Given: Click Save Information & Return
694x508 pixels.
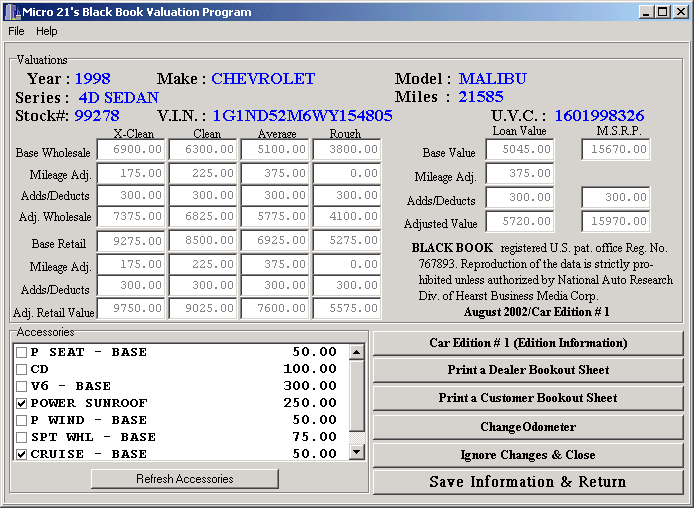Looking at the screenshot, I should click(x=528, y=482).
